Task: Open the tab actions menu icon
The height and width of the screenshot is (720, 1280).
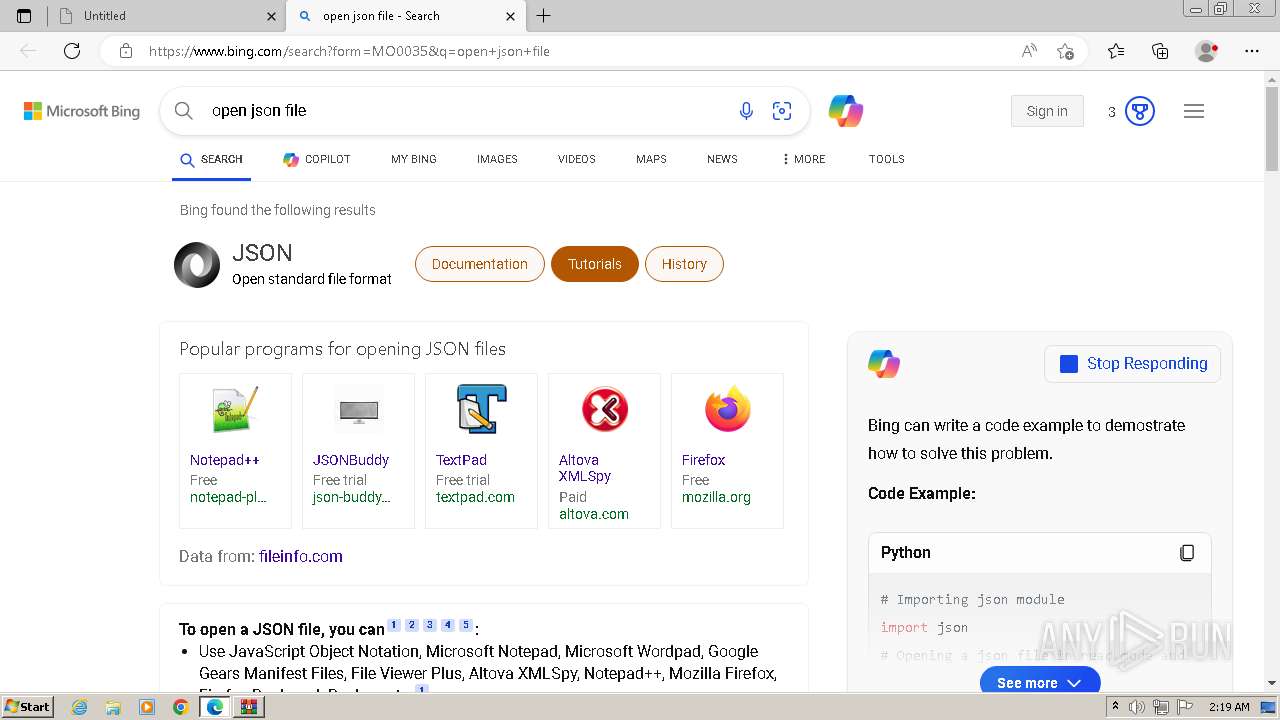Action: [x=24, y=16]
